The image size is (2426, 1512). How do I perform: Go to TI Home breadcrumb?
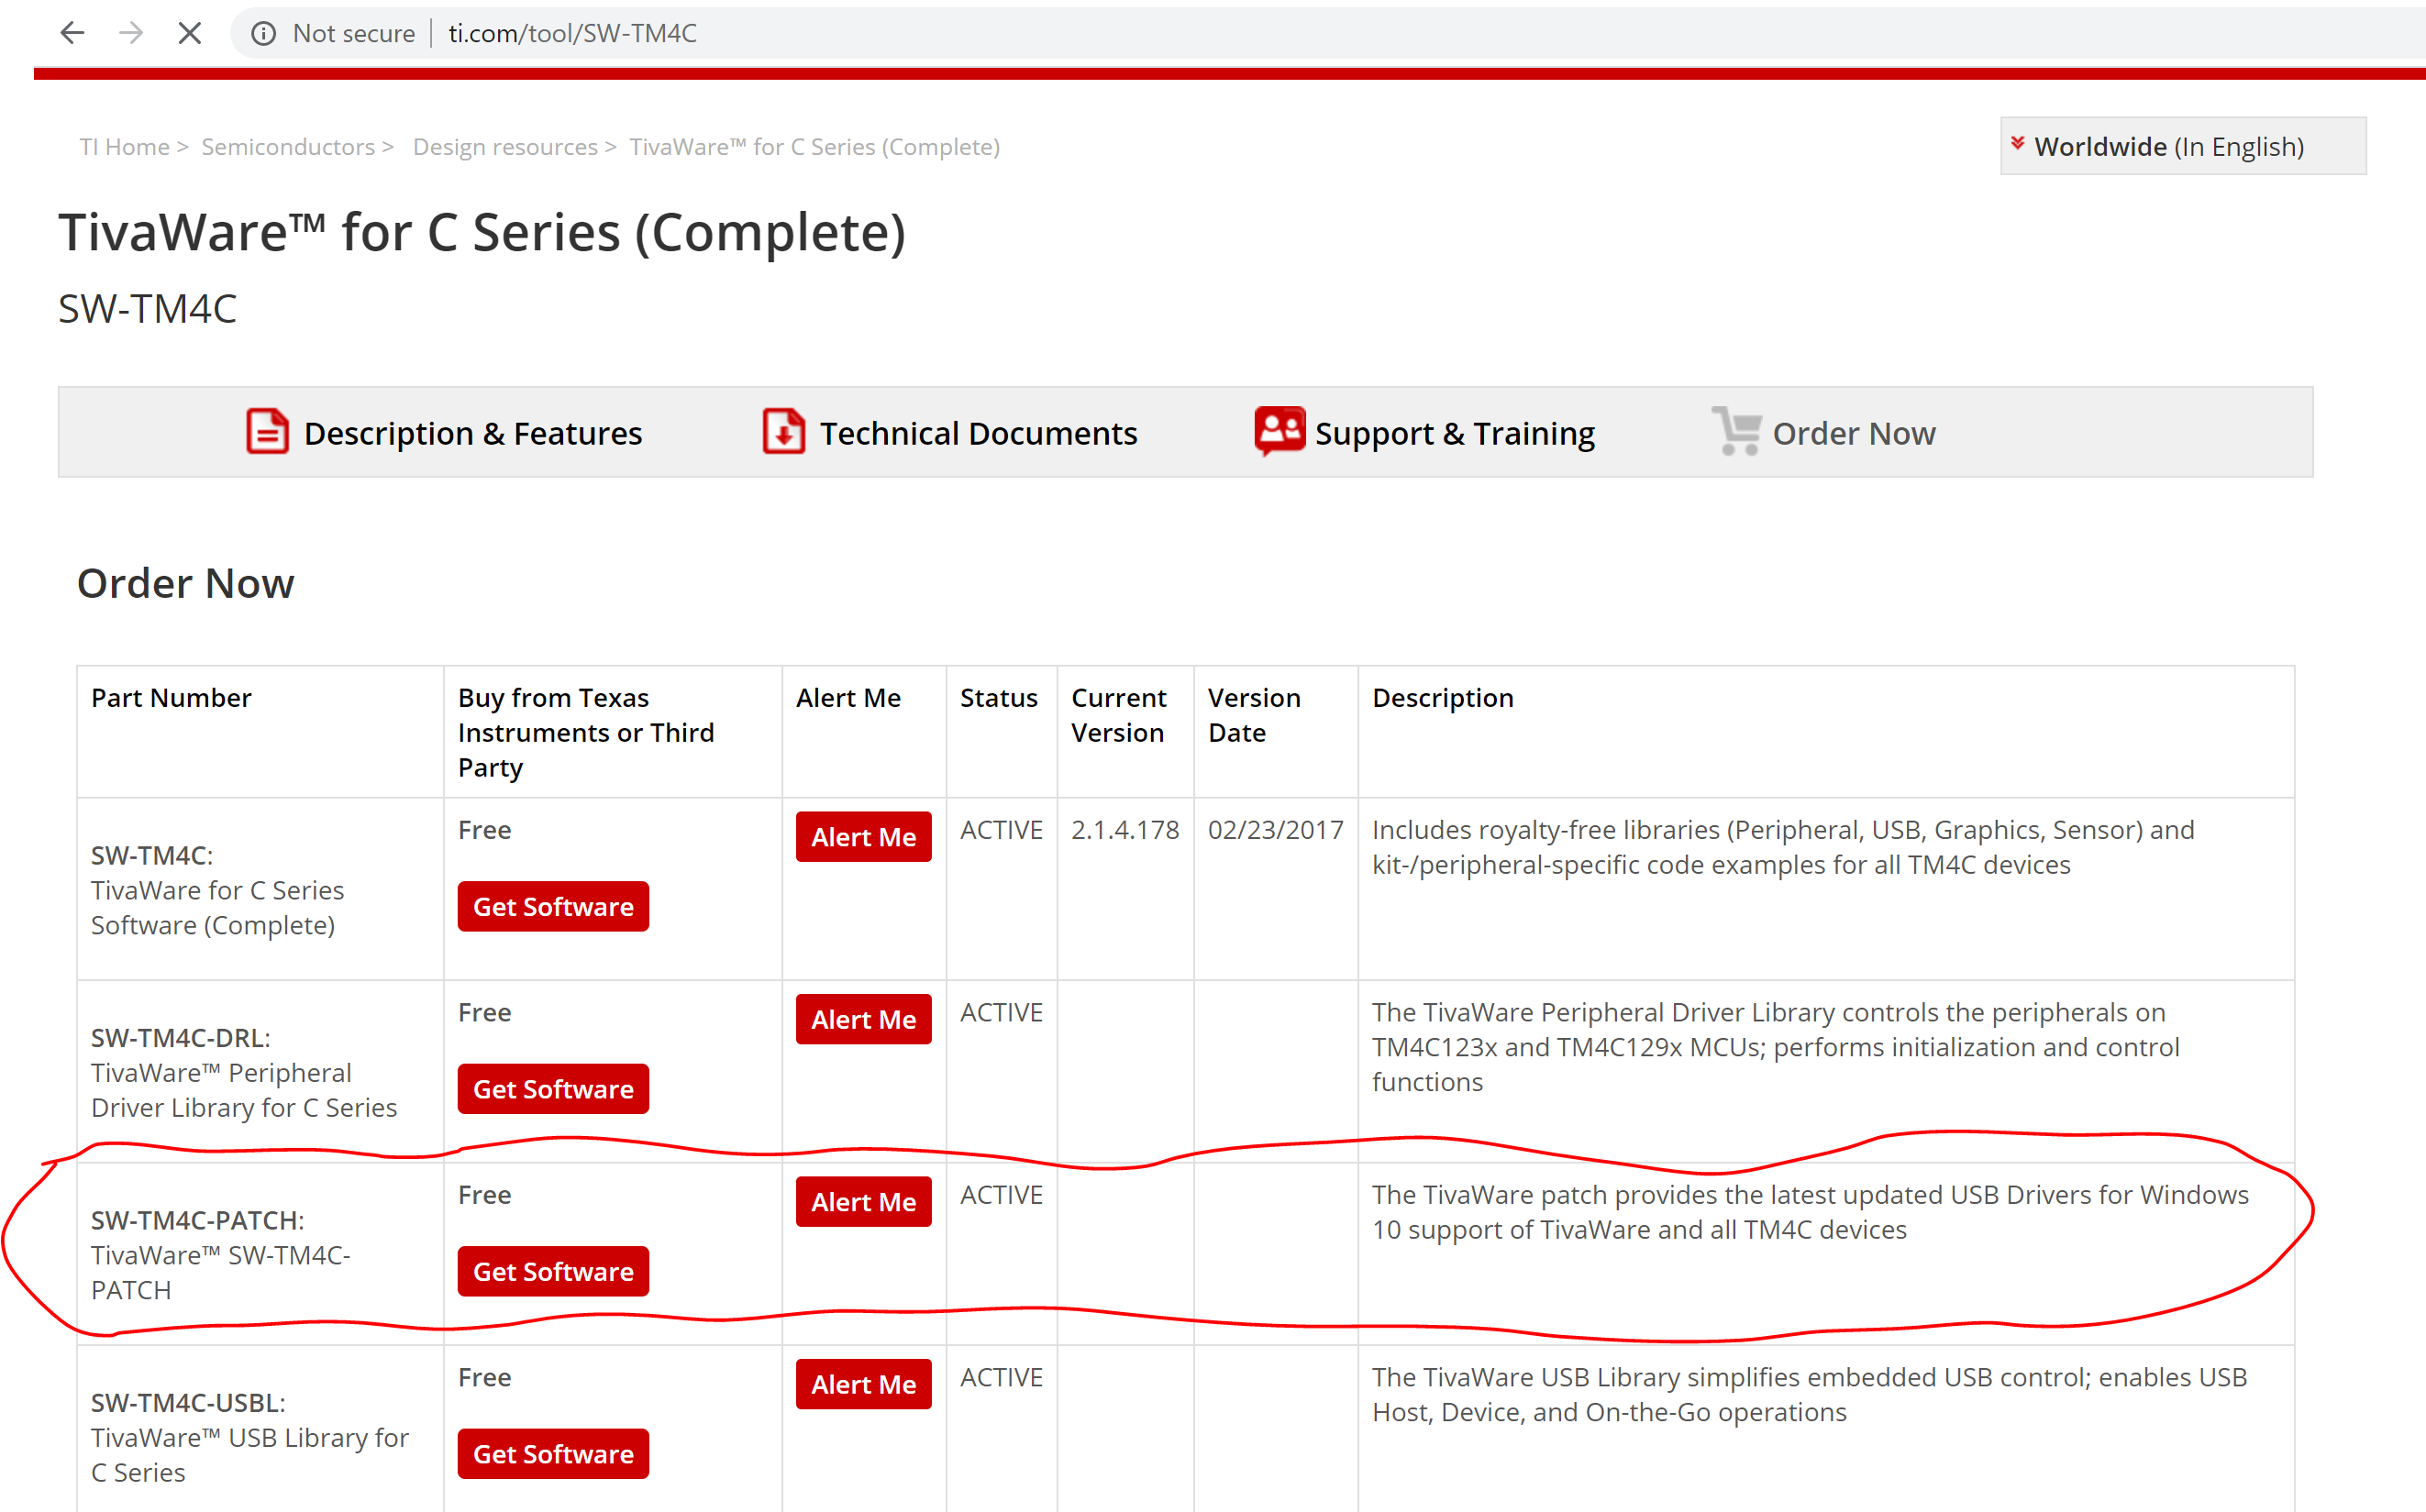pos(124,147)
